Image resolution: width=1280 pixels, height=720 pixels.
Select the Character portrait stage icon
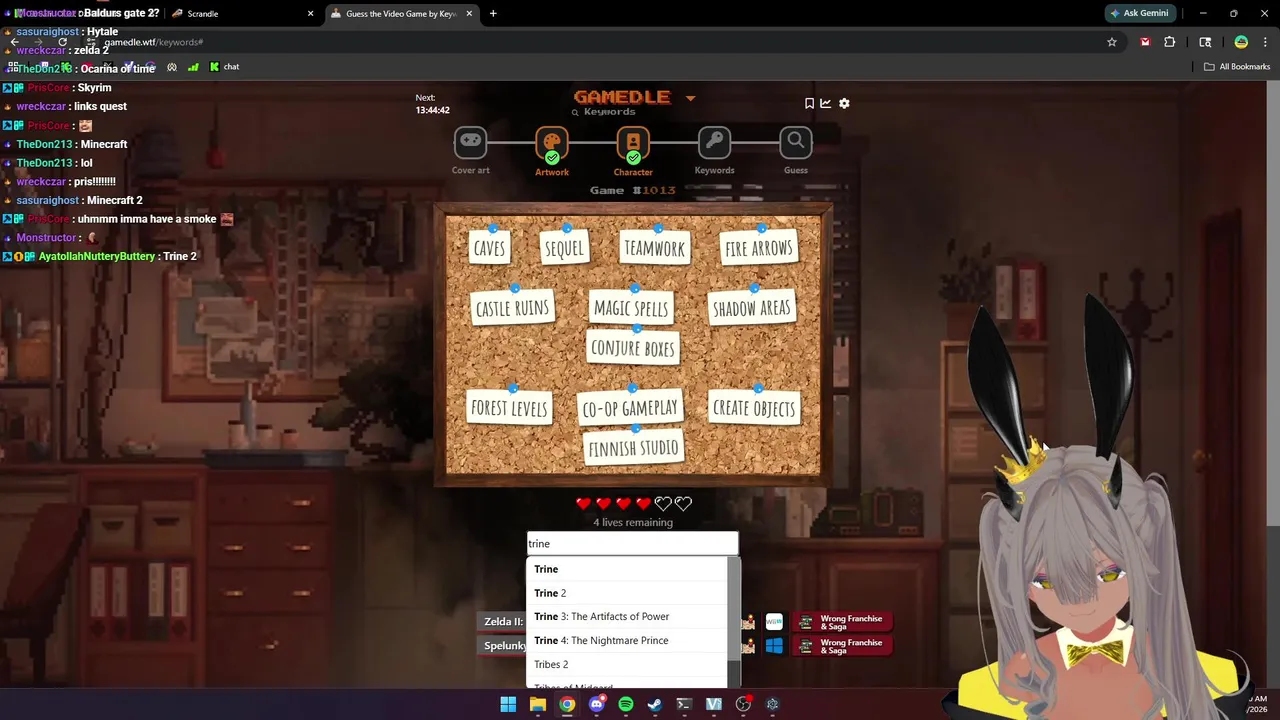click(633, 143)
